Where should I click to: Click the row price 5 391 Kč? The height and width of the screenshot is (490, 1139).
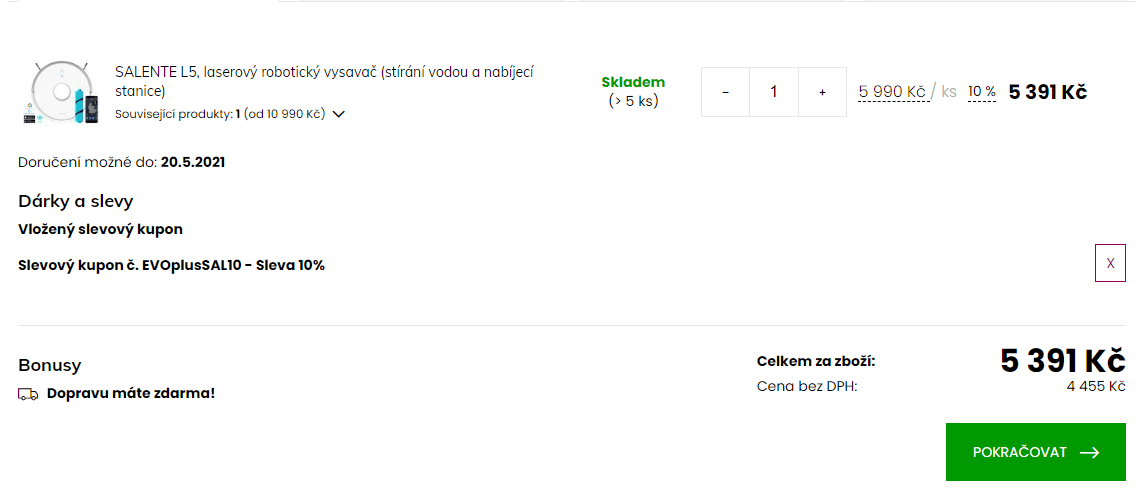point(1047,92)
